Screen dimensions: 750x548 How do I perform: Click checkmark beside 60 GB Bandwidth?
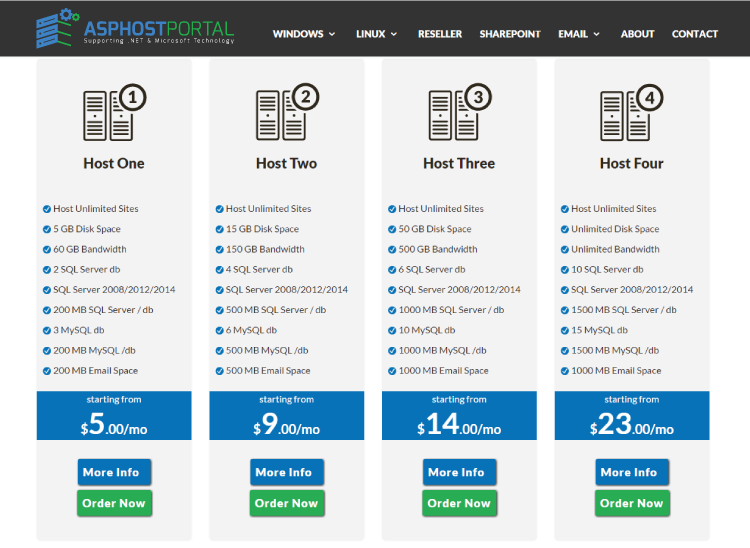(47, 250)
